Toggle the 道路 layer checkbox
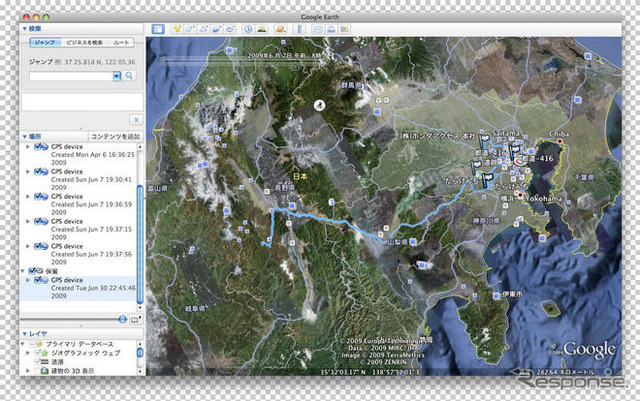 point(38,362)
